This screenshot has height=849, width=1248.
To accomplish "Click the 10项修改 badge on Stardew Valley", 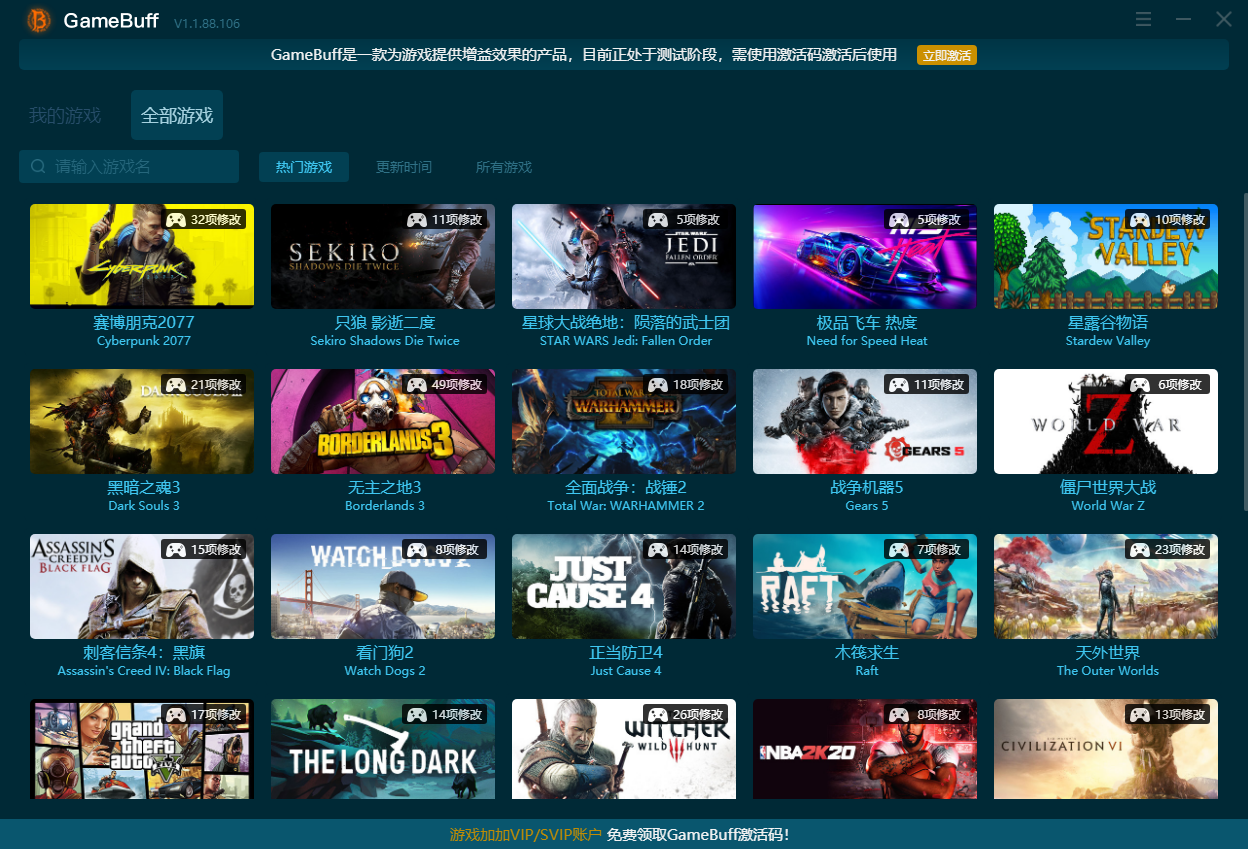I will [x=1168, y=219].
